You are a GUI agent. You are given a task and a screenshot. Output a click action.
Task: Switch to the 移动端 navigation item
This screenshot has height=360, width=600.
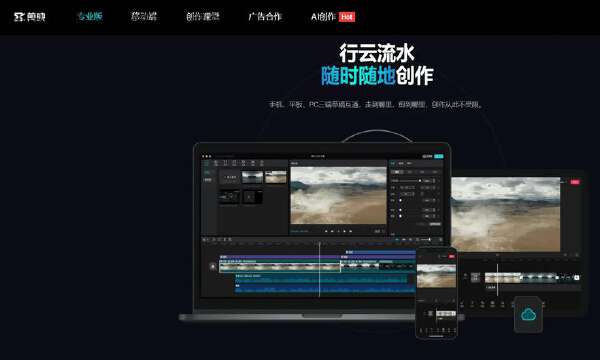144,16
